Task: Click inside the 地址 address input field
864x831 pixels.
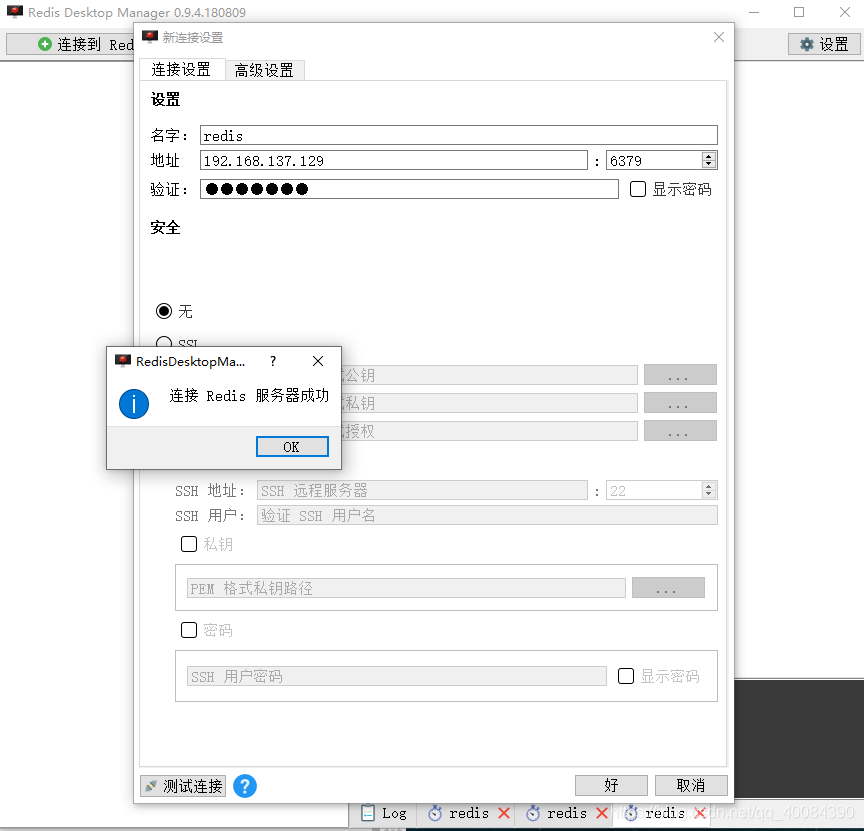Action: point(390,159)
